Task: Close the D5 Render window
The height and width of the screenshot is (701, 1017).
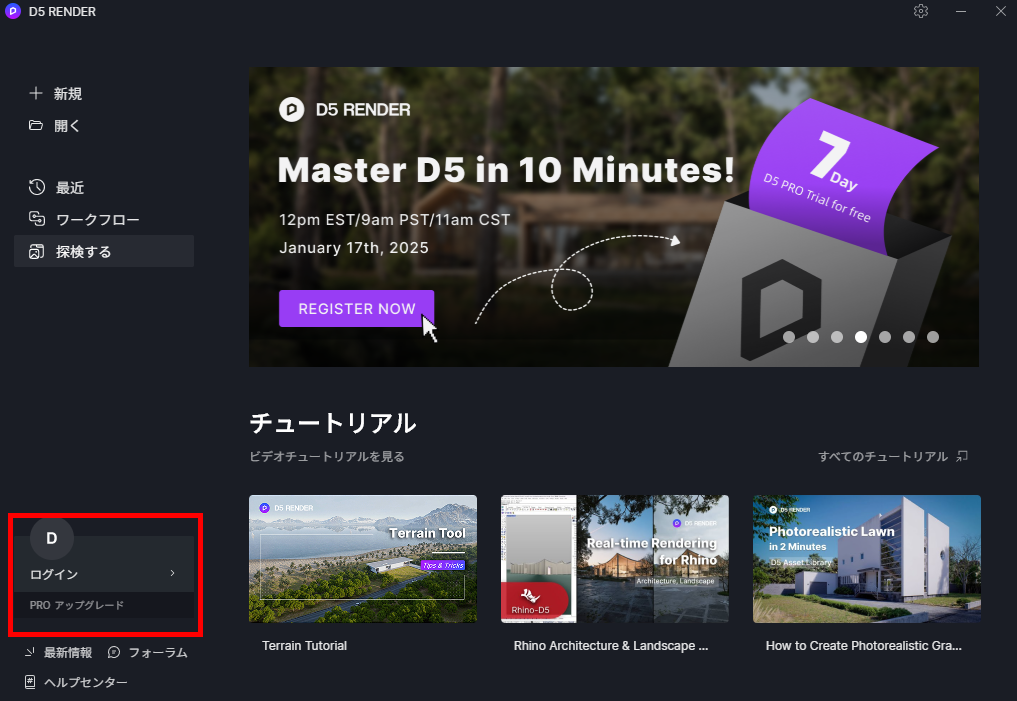Action: pos(1001,12)
